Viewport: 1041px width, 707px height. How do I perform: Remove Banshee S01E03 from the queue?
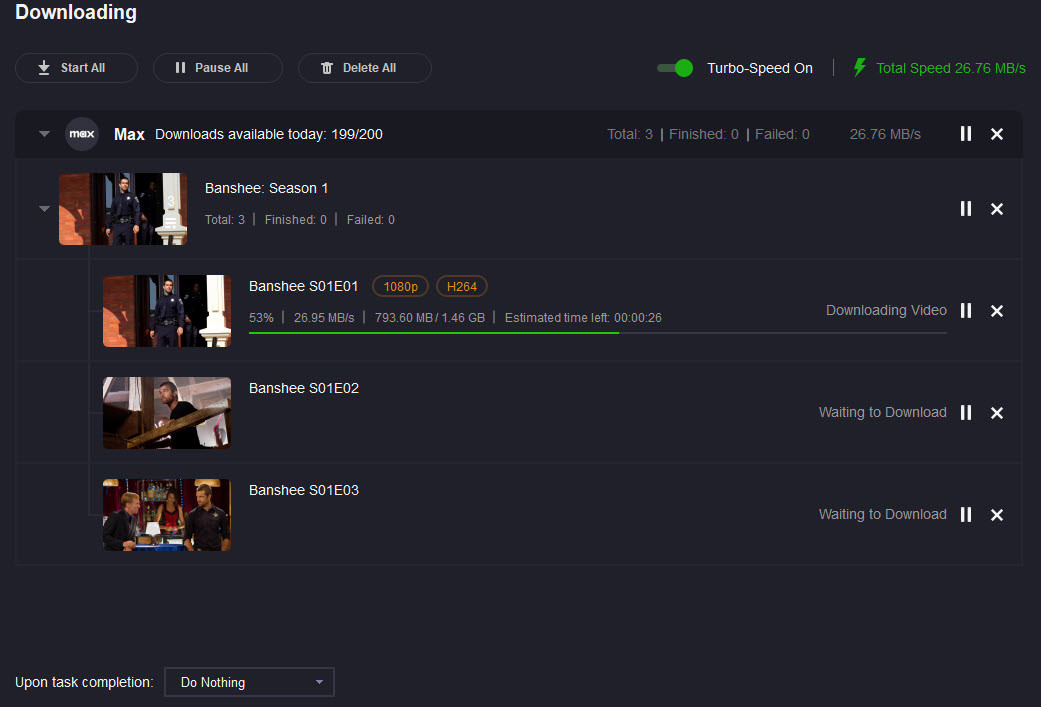[996, 515]
